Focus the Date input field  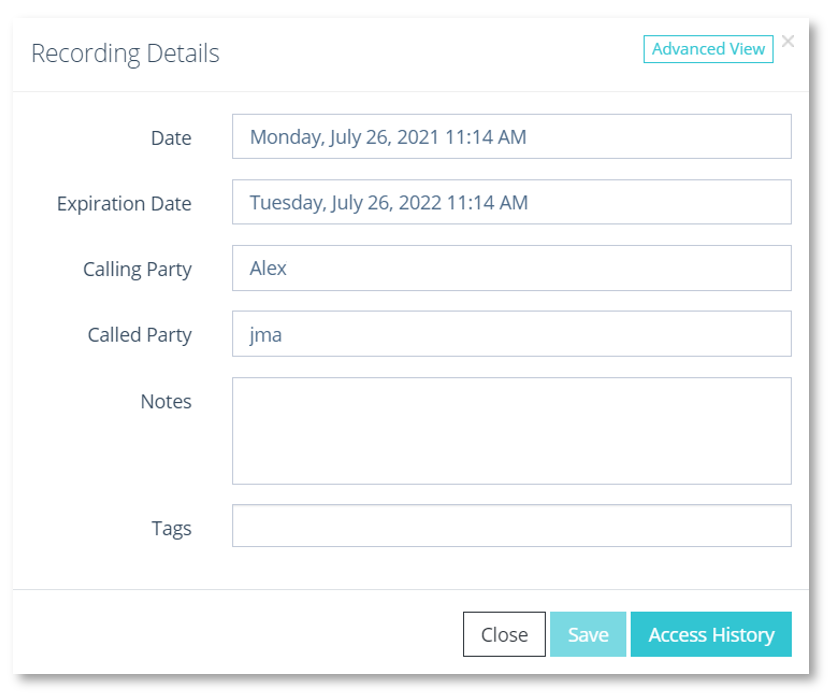(x=511, y=137)
